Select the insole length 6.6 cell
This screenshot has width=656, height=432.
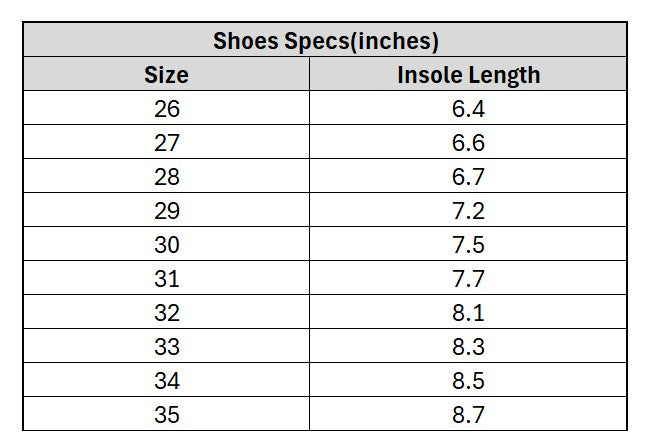coord(468,142)
